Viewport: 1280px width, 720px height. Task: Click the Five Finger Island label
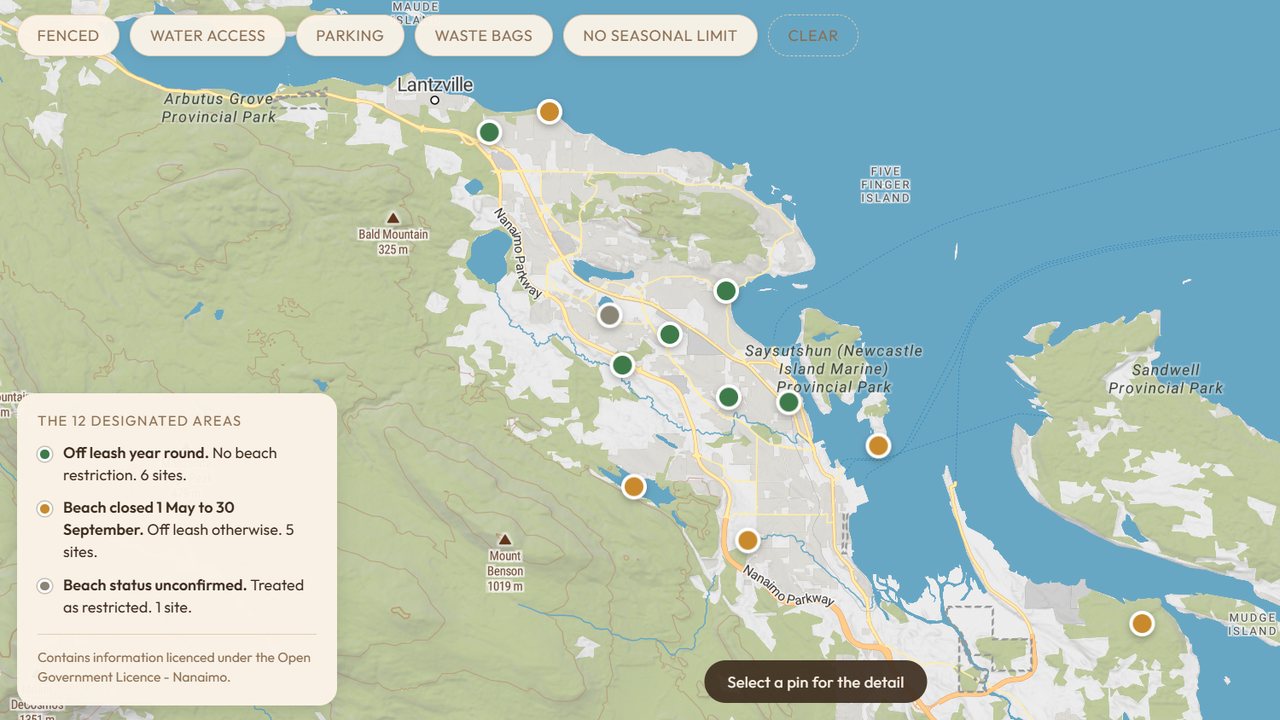[885, 185]
